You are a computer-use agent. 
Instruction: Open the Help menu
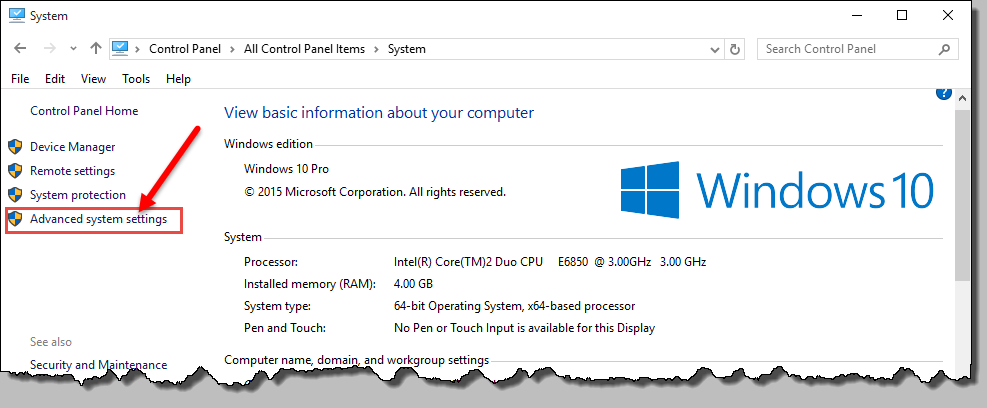[x=178, y=79]
